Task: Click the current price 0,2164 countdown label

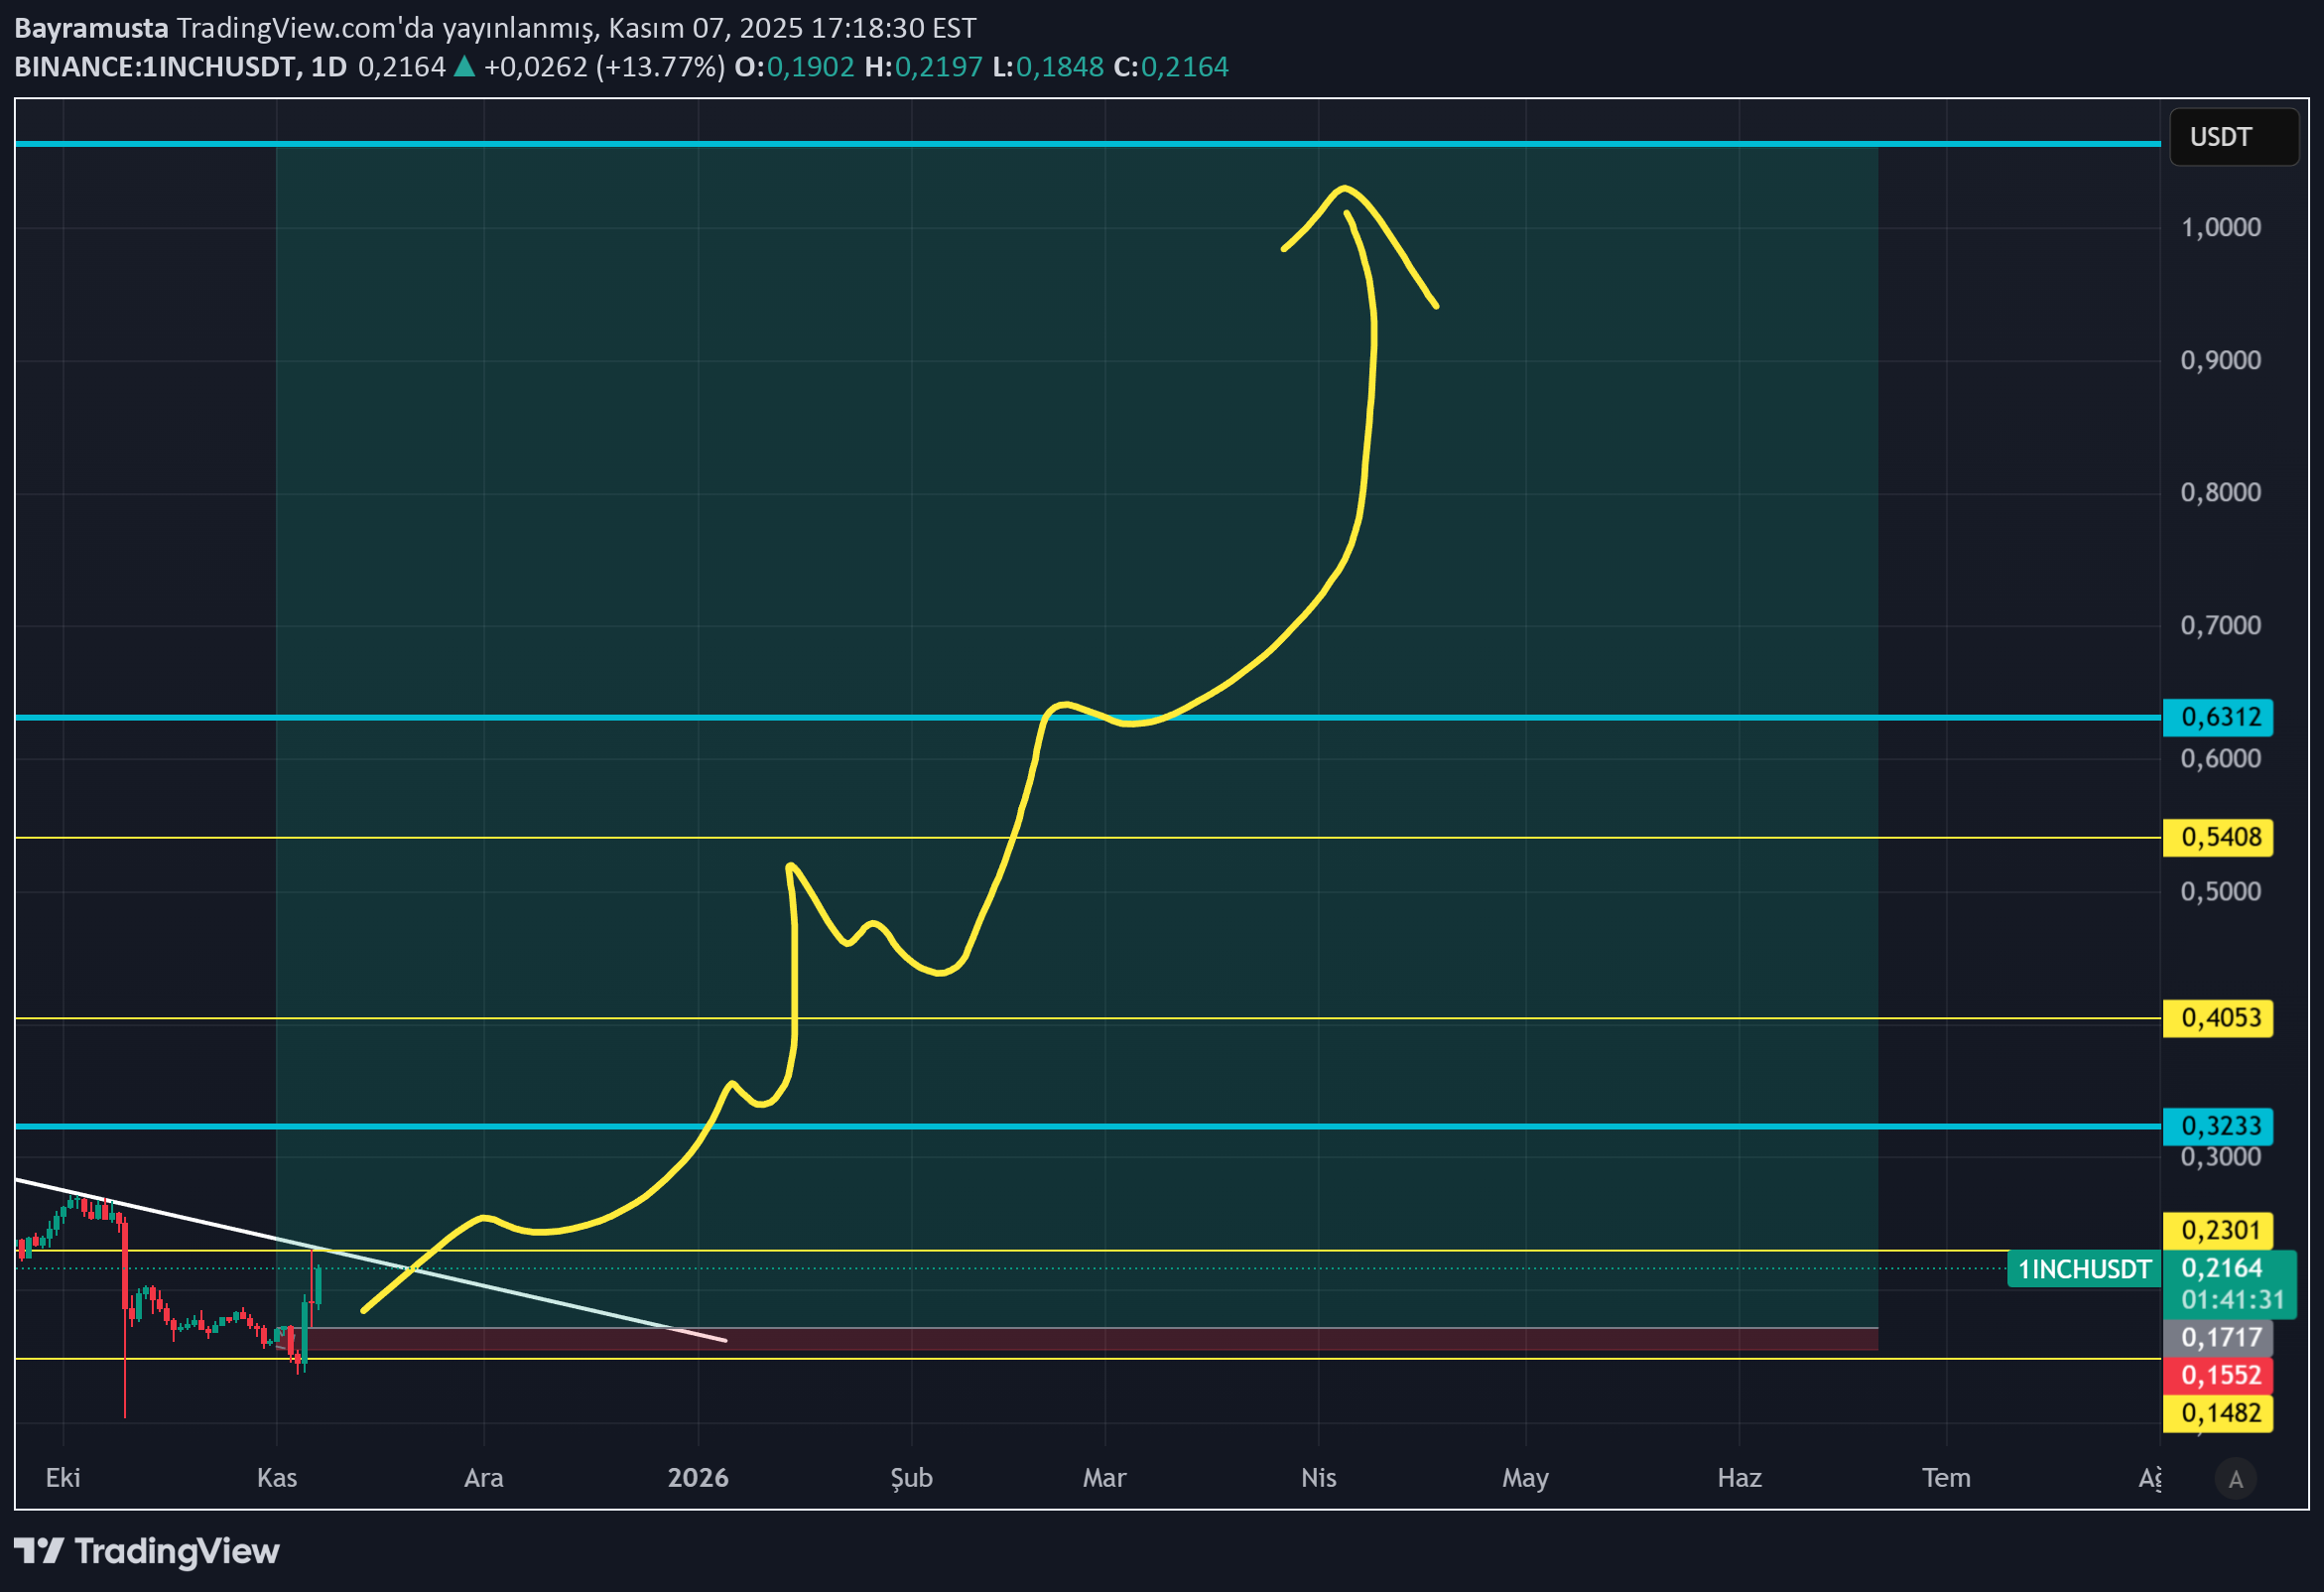Action: [2230, 1283]
